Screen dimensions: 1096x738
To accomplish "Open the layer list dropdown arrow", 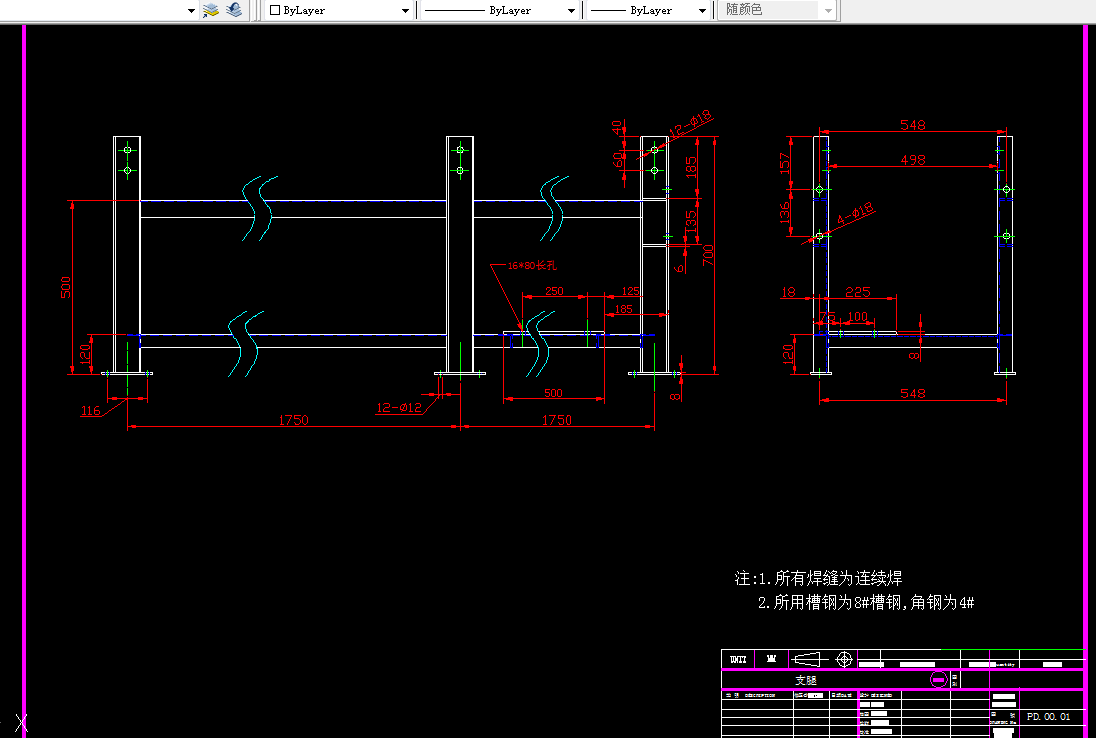I will [x=191, y=10].
